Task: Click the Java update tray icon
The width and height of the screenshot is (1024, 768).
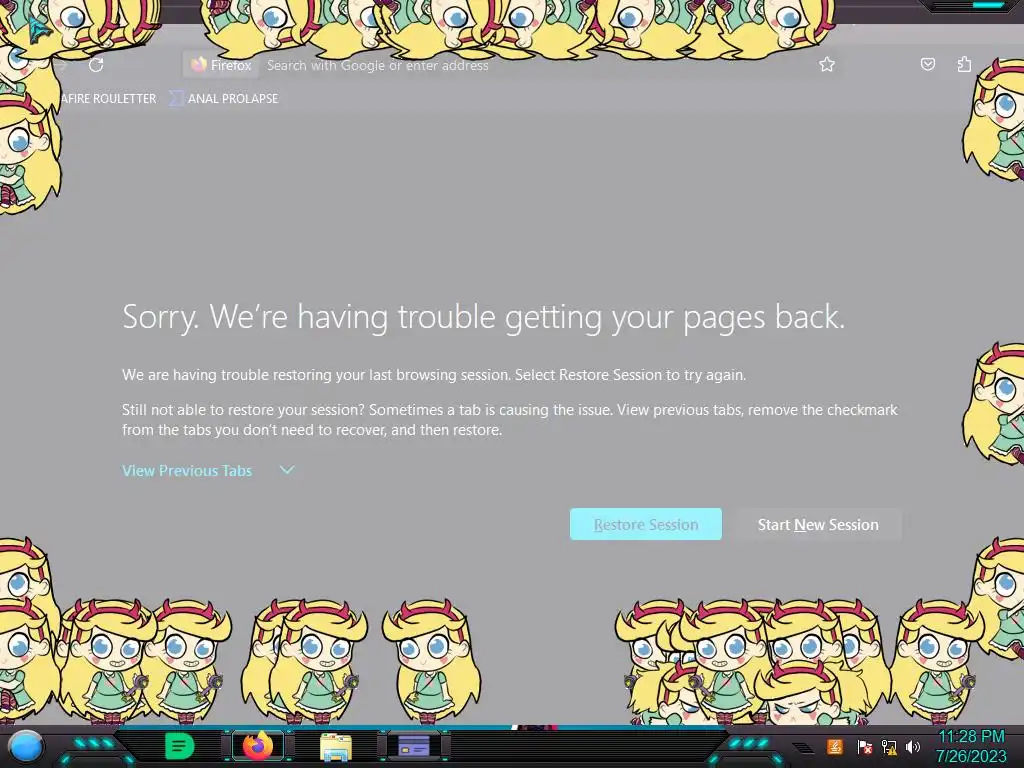Action: click(835, 746)
